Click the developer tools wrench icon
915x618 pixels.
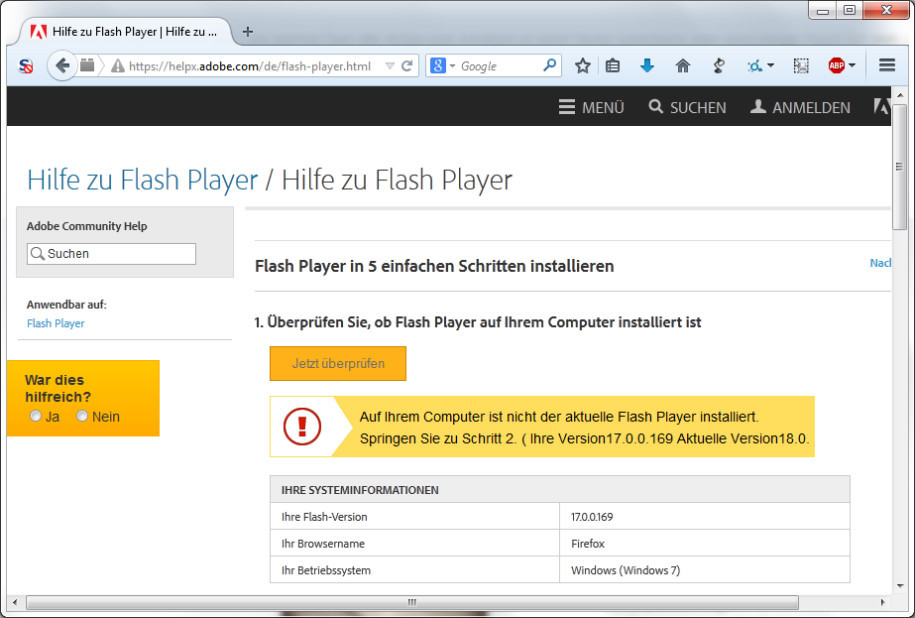pos(719,65)
